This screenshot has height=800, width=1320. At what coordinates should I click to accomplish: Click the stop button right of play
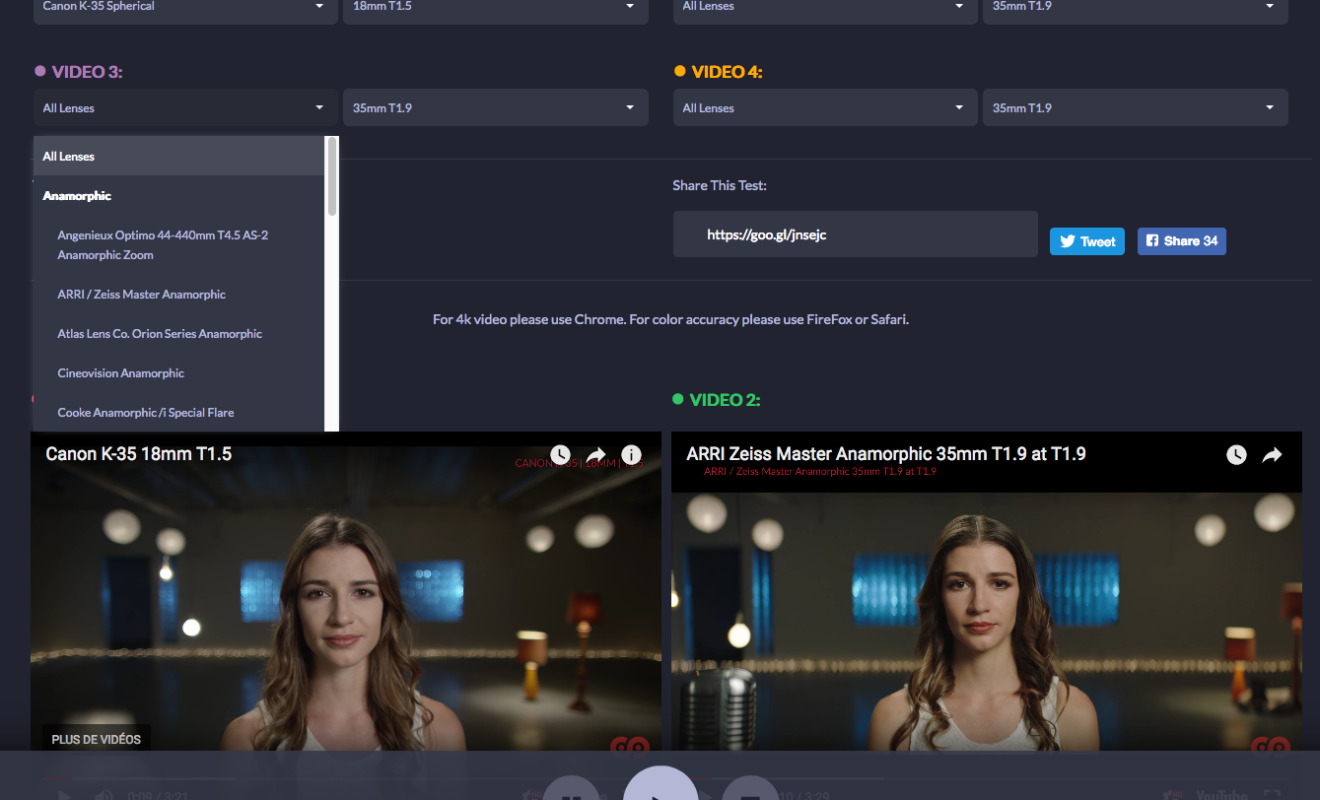click(750, 788)
